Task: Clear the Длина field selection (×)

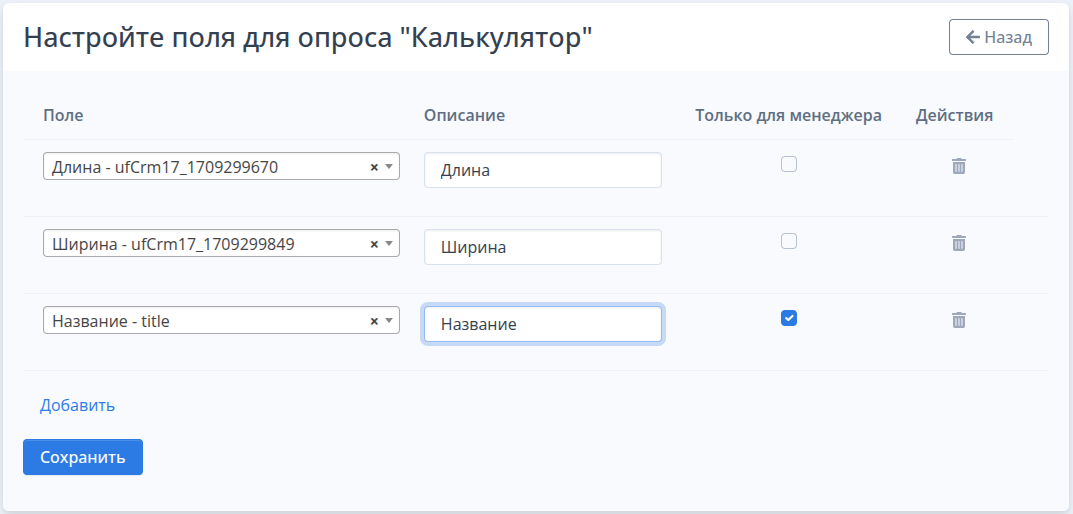Action: pos(374,167)
